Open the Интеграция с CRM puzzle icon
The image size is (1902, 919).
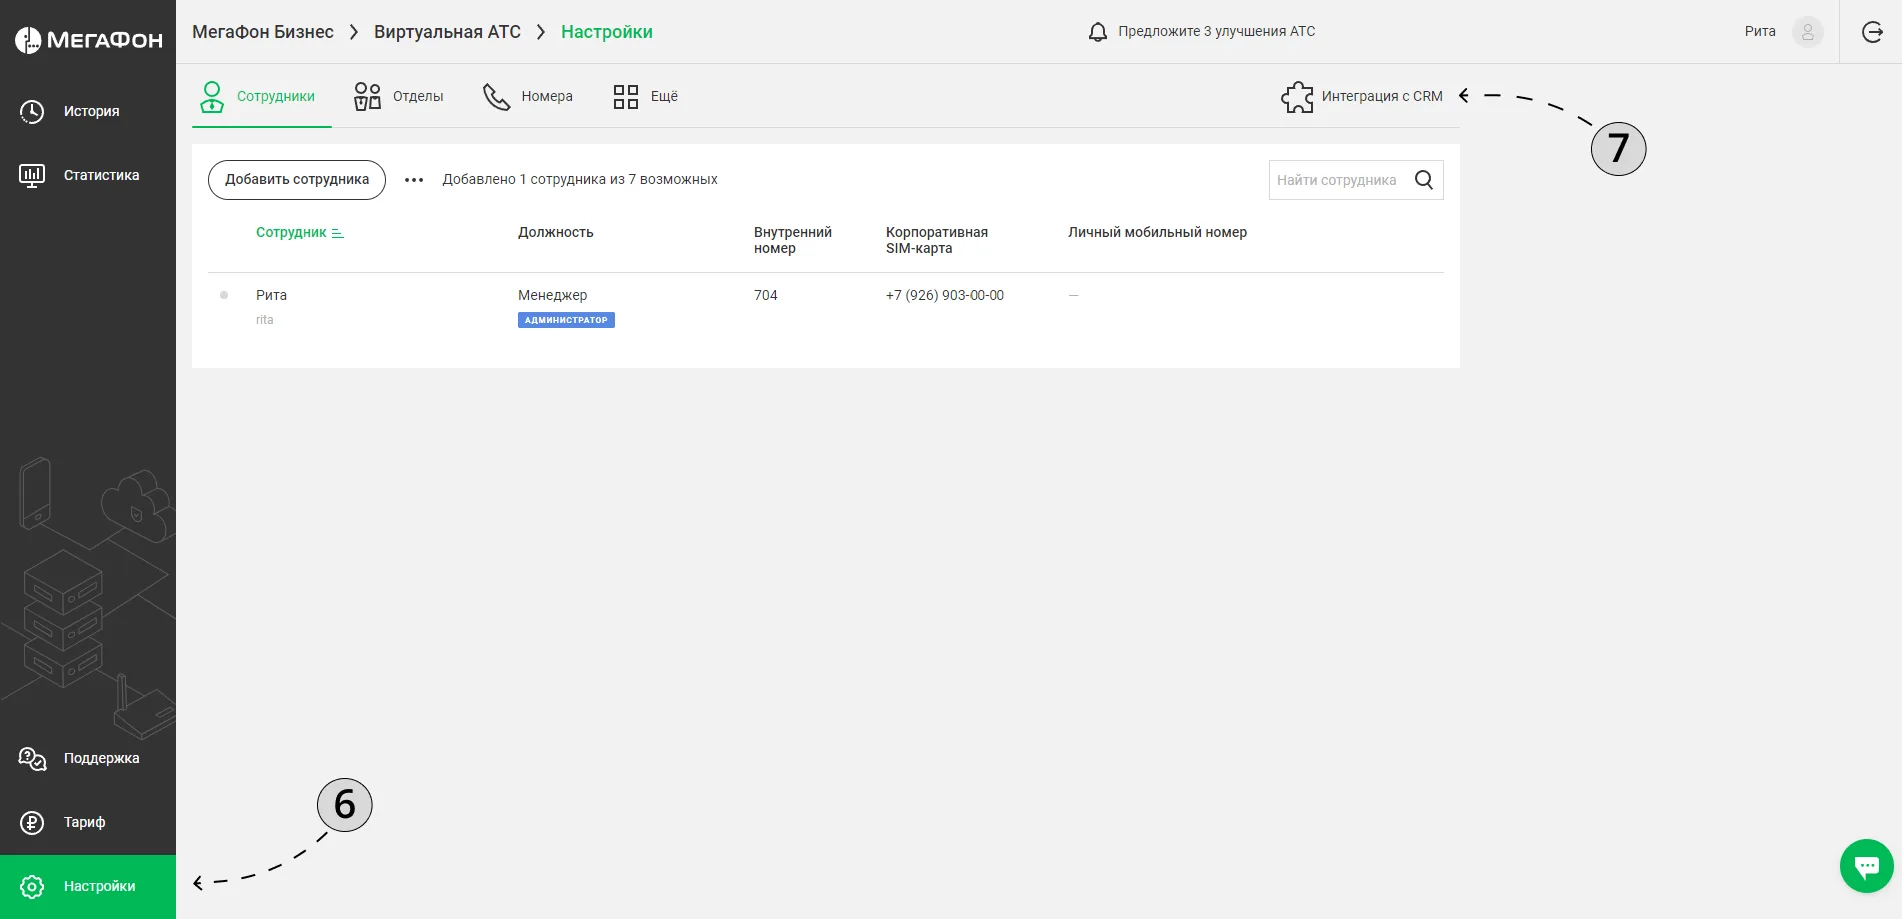point(1297,96)
